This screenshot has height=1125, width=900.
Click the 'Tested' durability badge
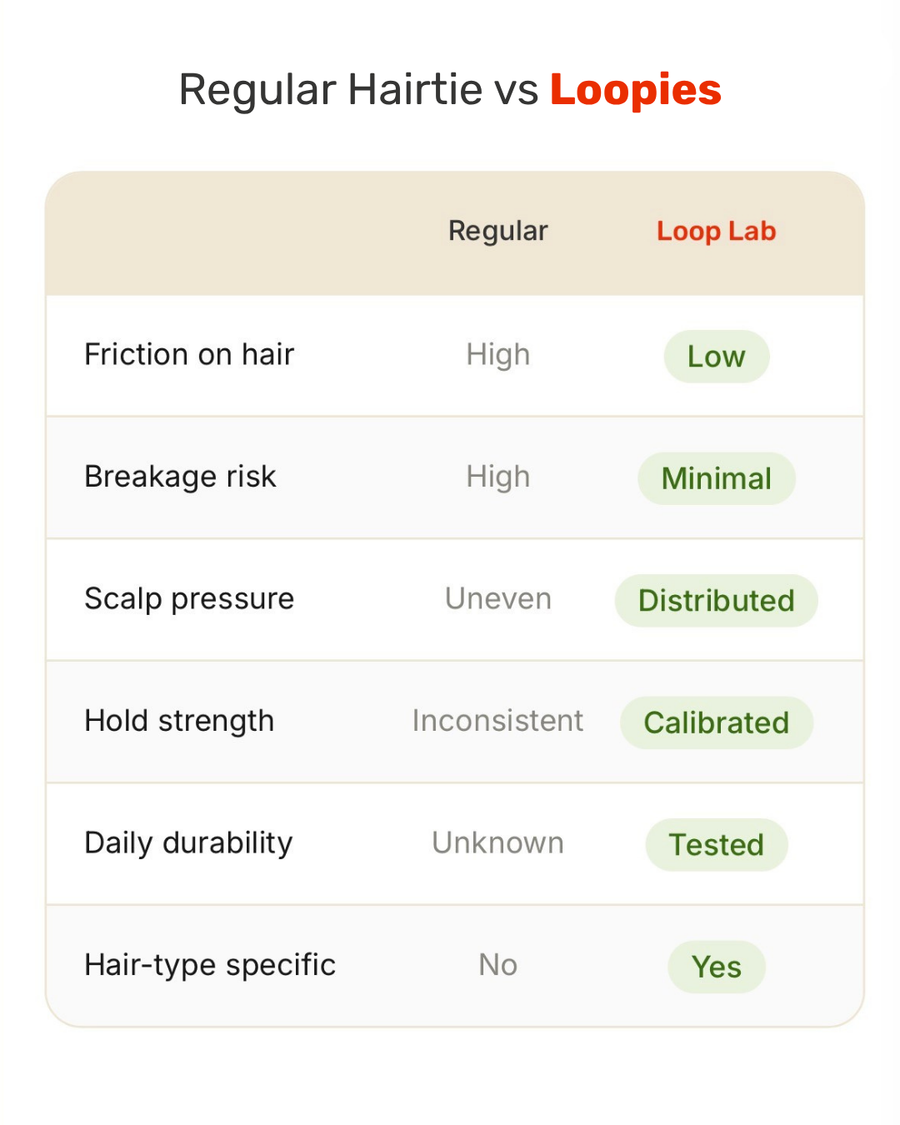click(716, 844)
